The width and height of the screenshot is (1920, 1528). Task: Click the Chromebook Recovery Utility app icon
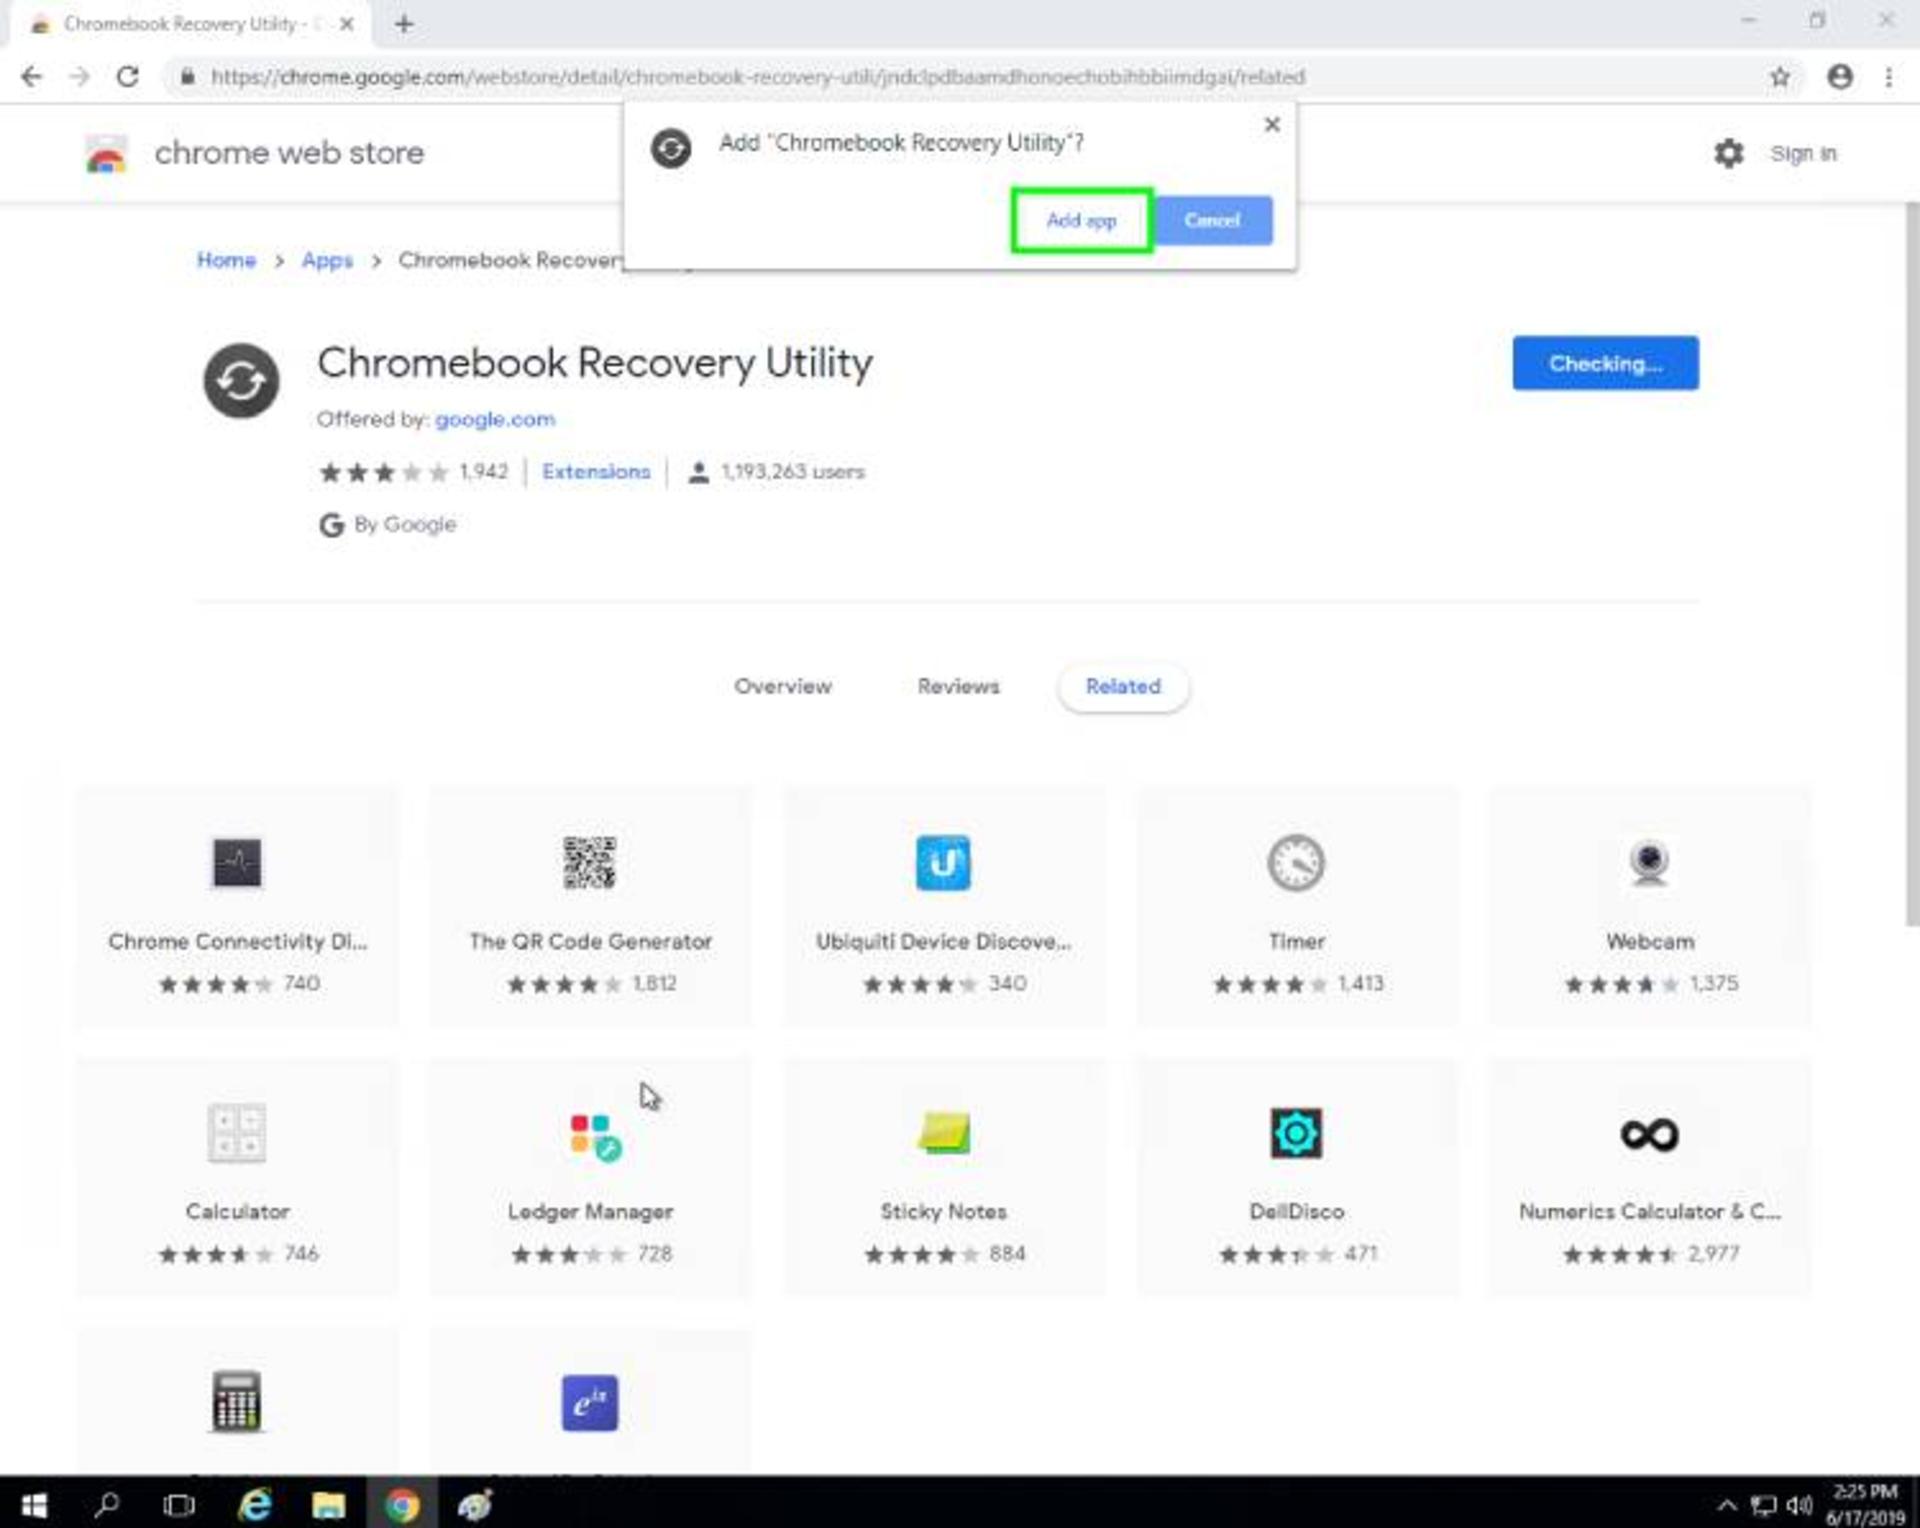241,381
